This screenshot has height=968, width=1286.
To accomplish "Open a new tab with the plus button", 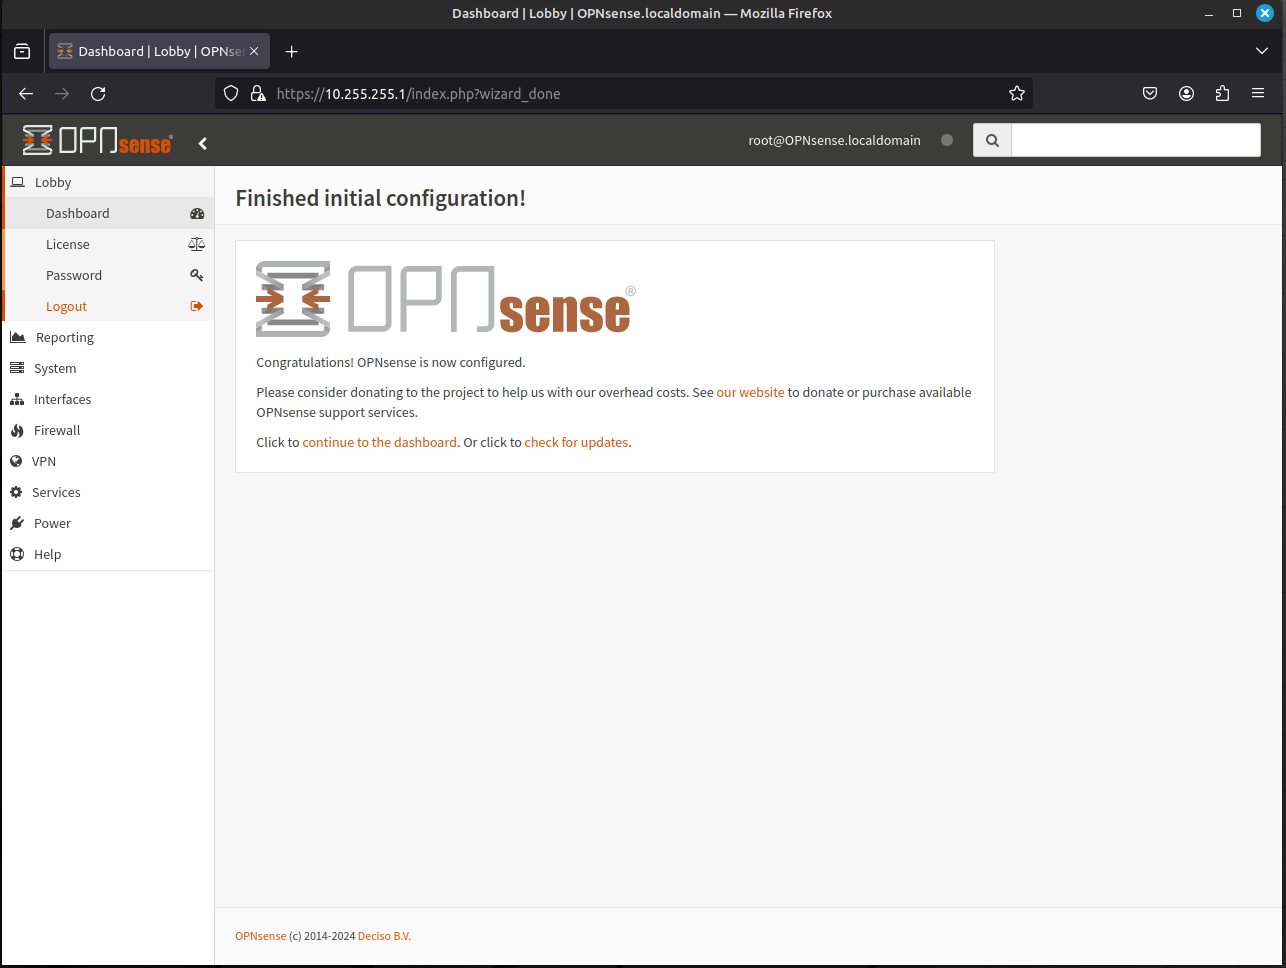I will (291, 51).
